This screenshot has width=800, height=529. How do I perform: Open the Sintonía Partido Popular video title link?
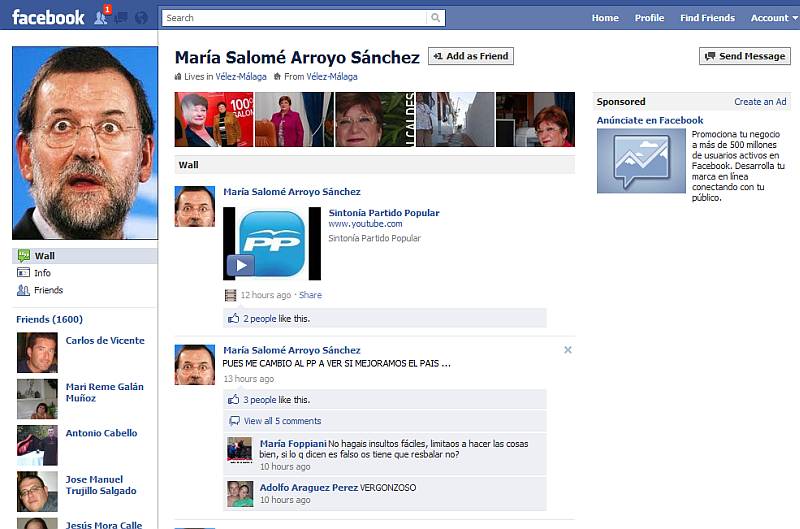[384, 213]
